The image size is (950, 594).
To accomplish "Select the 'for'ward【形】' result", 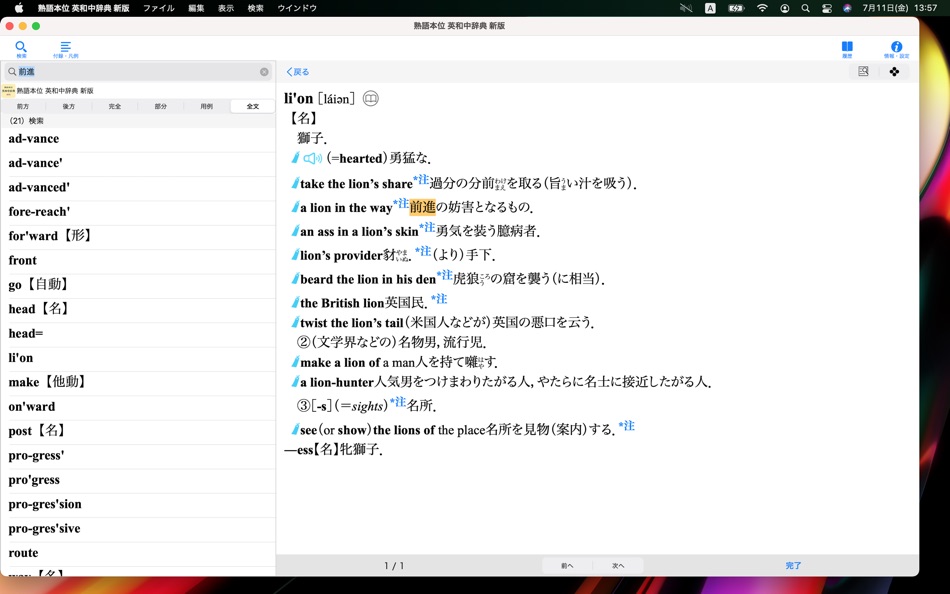I will 138,236.
